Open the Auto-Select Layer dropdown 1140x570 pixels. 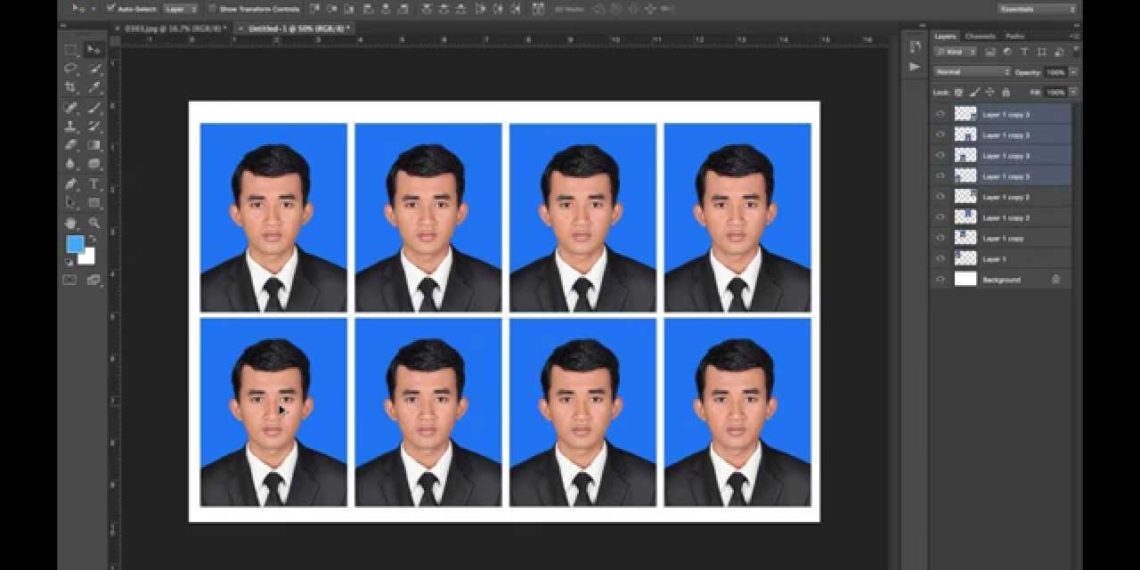[x=180, y=9]
